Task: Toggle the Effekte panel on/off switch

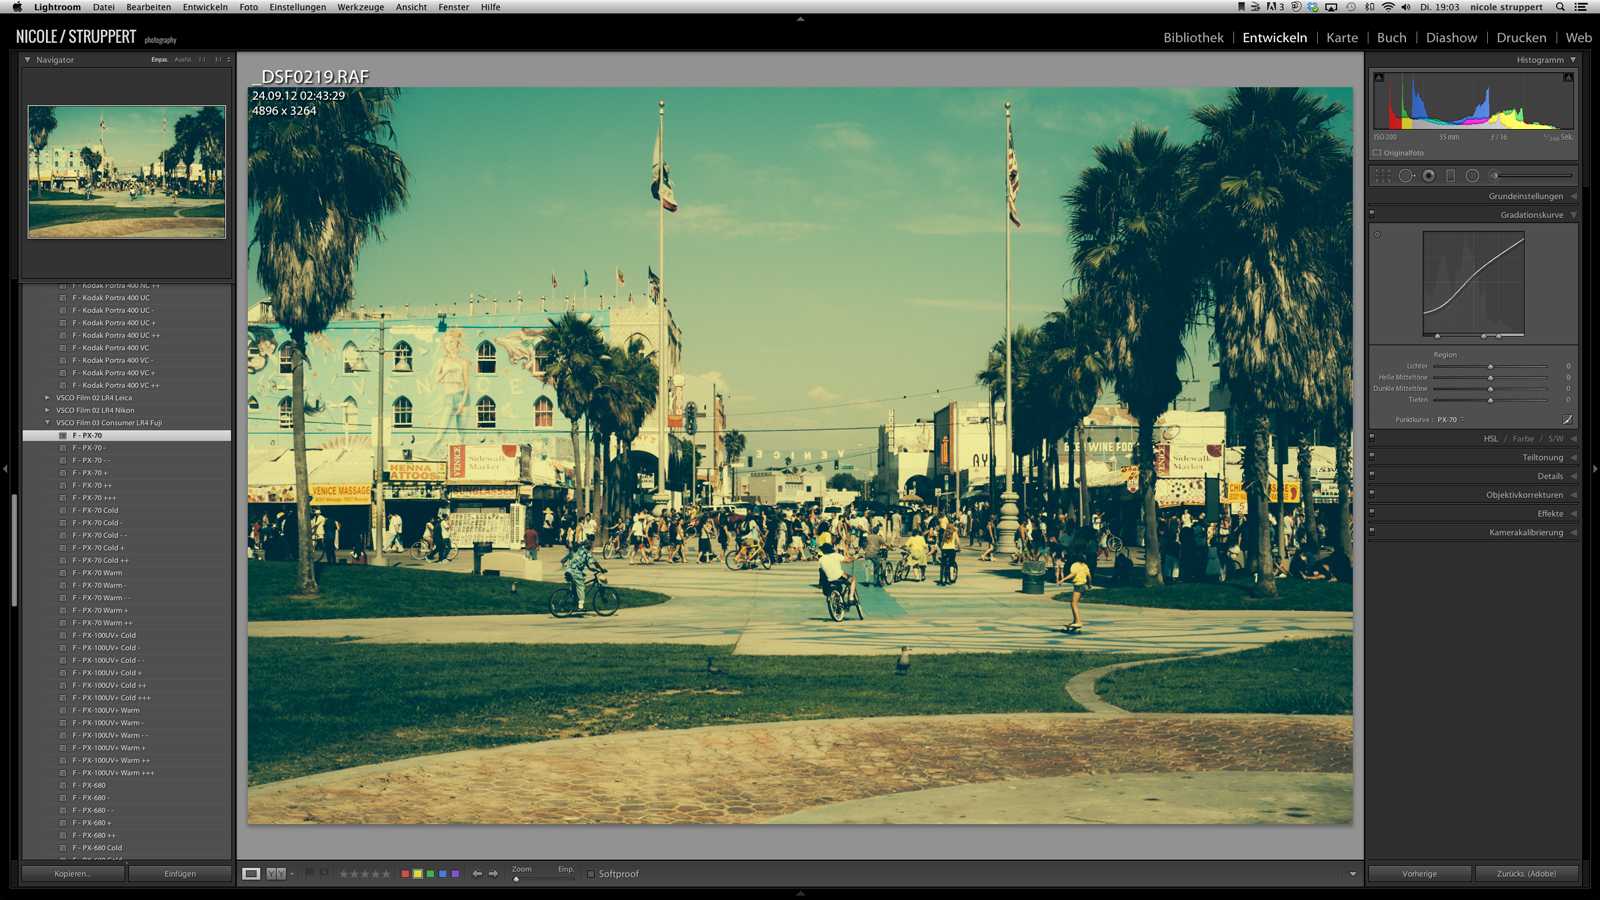Action: [x=1372, y=513]
